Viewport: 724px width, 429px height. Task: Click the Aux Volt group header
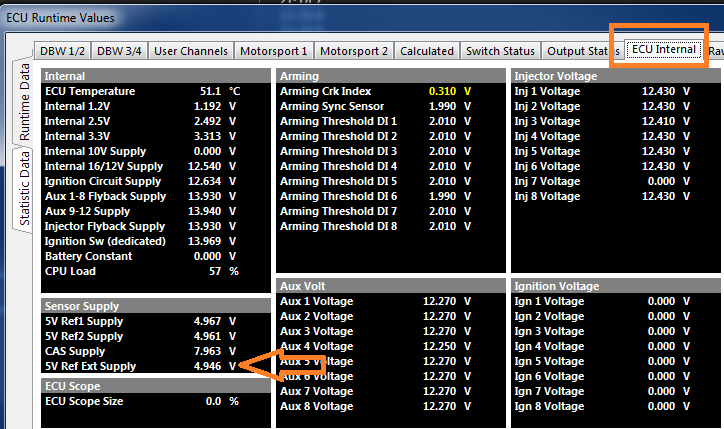(391, 286)
